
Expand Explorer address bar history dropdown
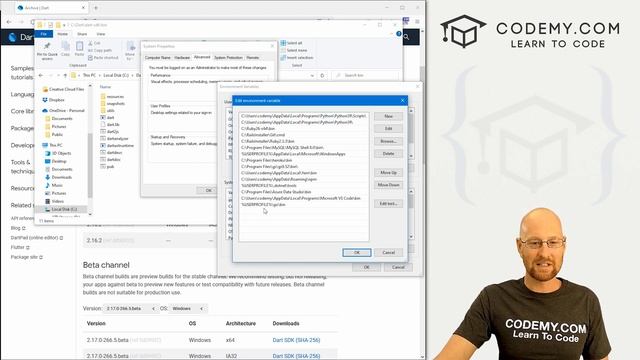pos(312,76)
